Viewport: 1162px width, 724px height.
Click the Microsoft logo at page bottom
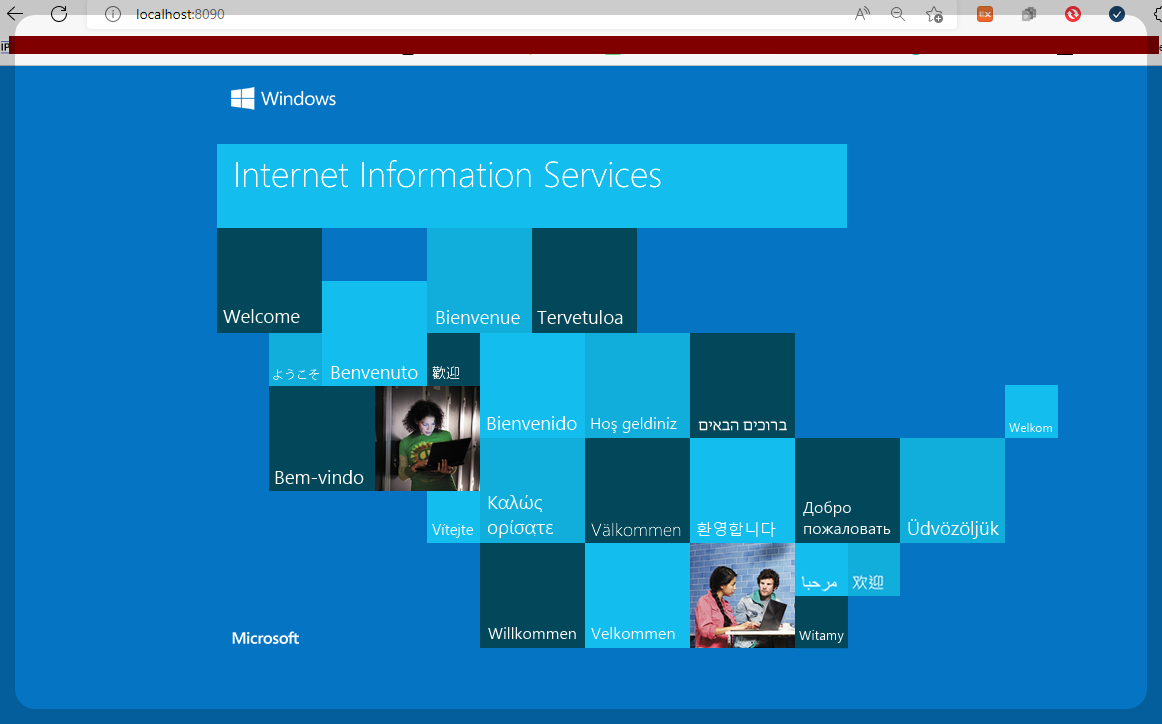pos(265,638)
